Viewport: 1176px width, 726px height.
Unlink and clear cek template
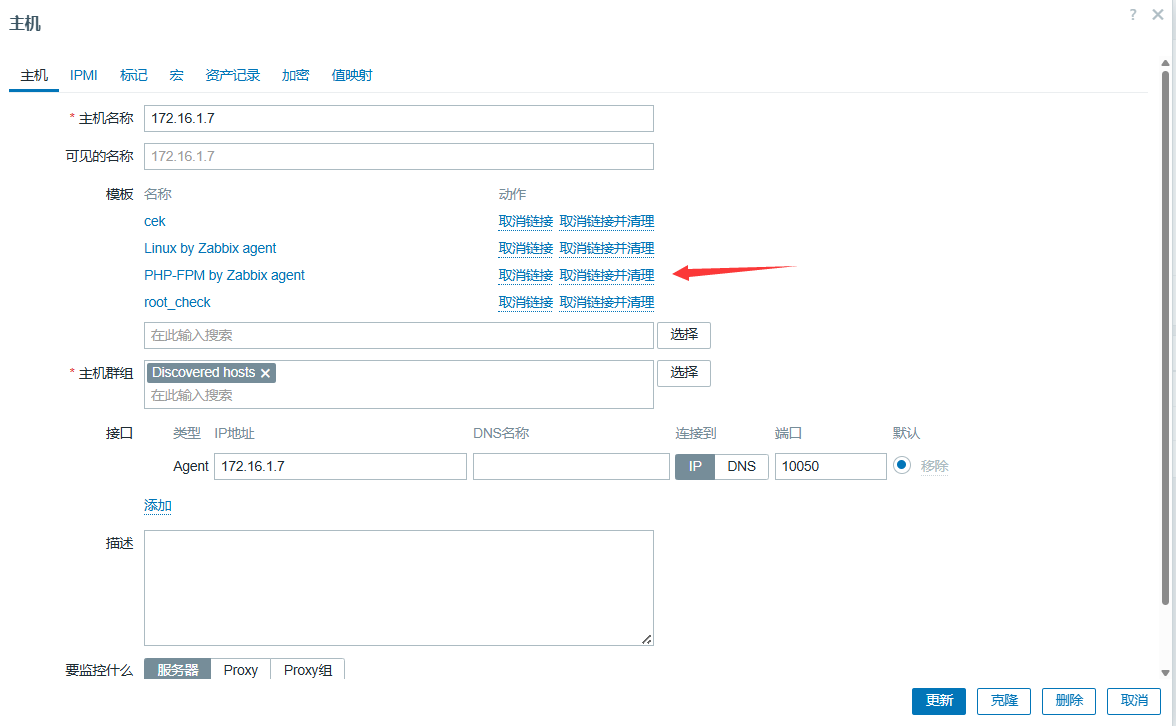pyautogui.click(x=606, y=221)
